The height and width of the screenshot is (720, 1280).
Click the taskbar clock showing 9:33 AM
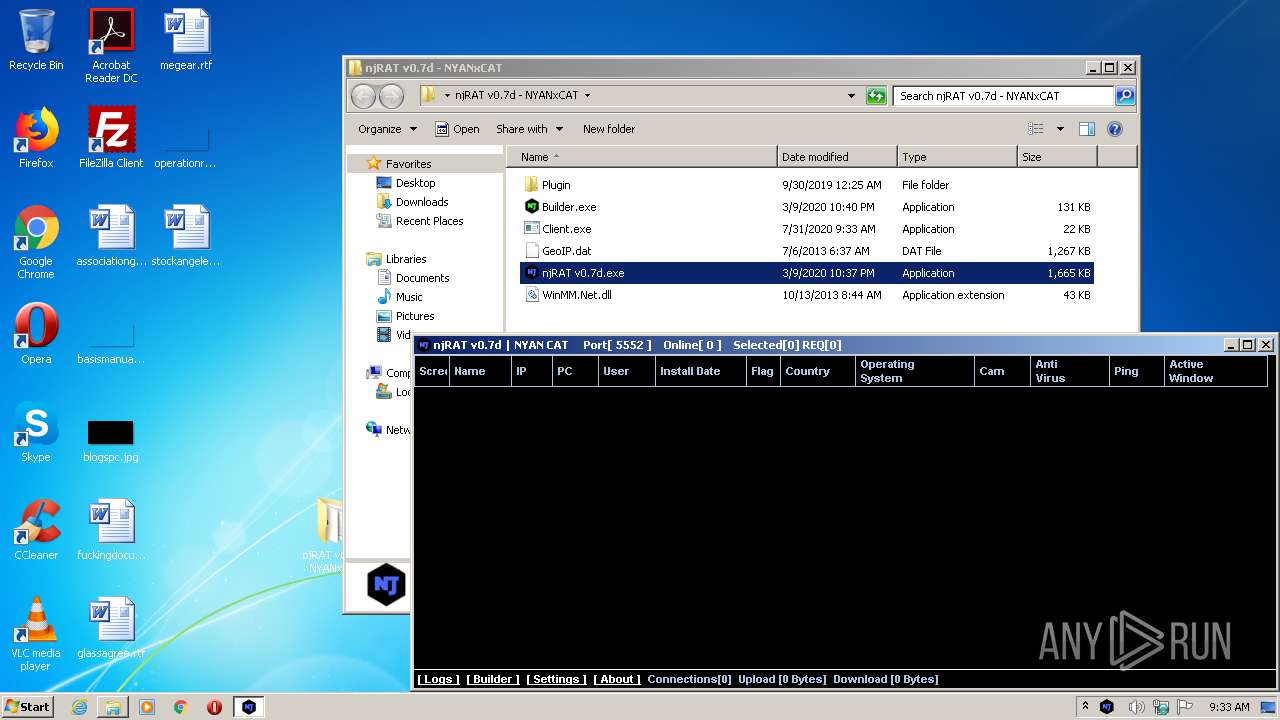coord(1229,706)
